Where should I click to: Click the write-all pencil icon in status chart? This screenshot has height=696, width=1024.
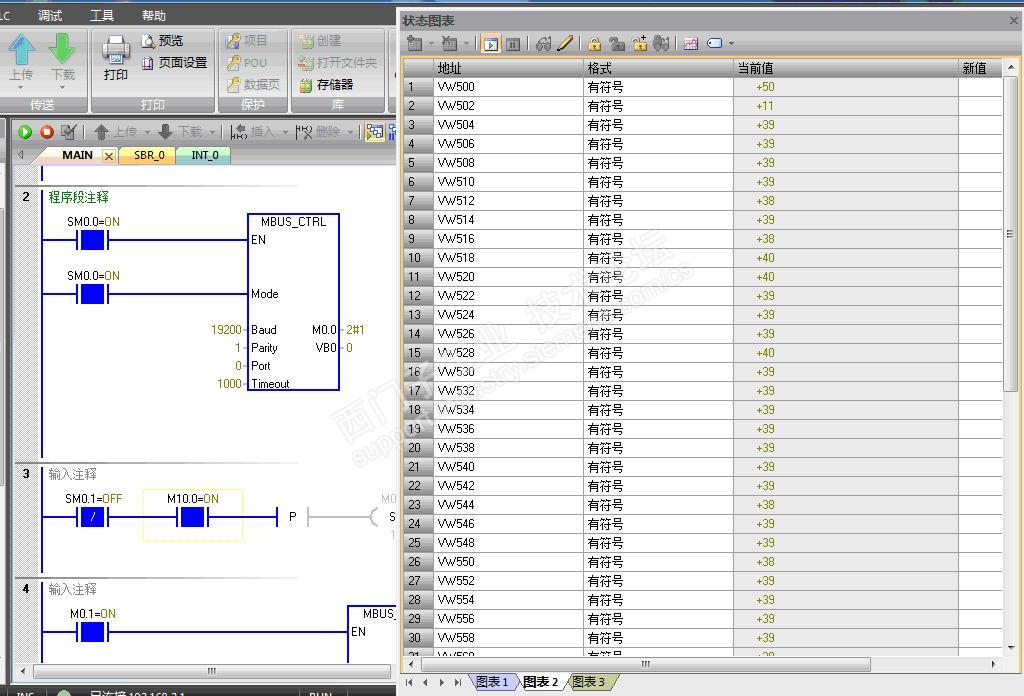pyautogui.click(x=565, y=44)
